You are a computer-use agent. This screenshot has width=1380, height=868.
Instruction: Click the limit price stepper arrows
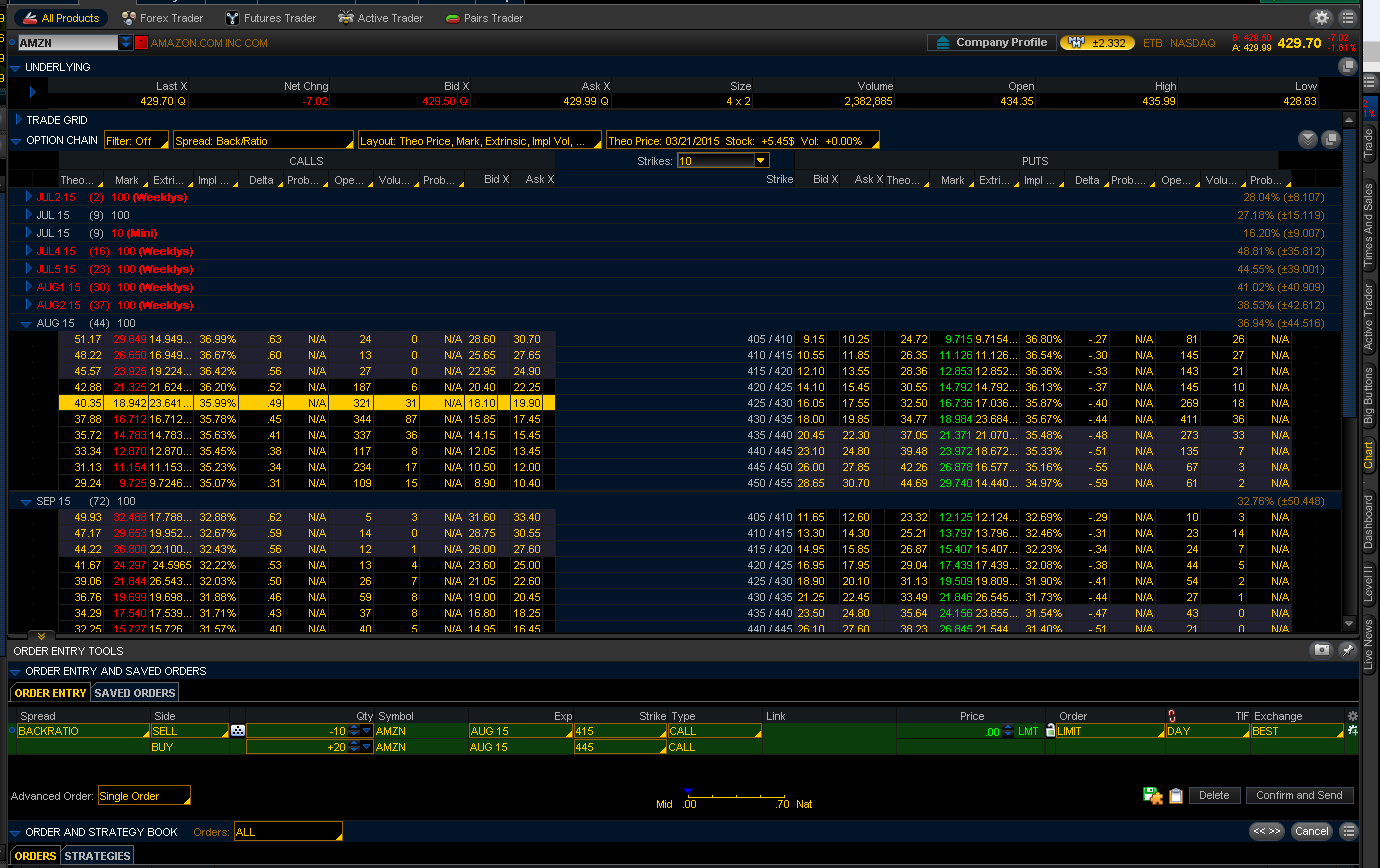pos(1008,731)
